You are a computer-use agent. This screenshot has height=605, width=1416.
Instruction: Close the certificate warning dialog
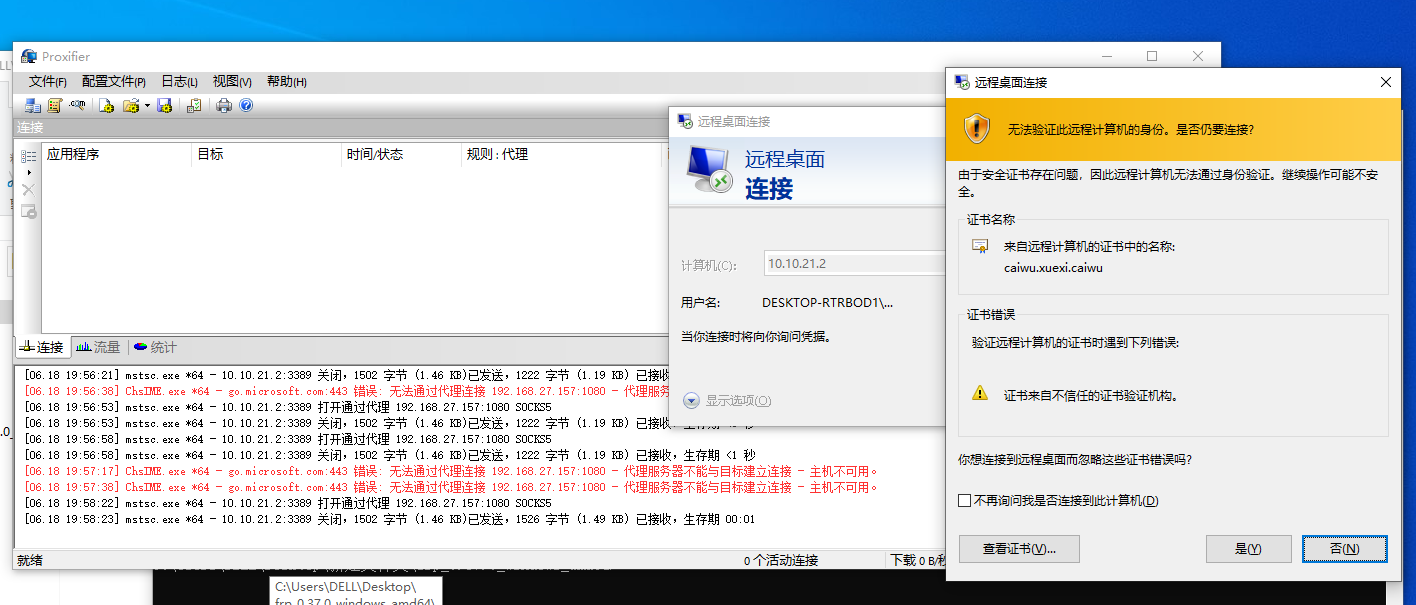click(1385, 82)
